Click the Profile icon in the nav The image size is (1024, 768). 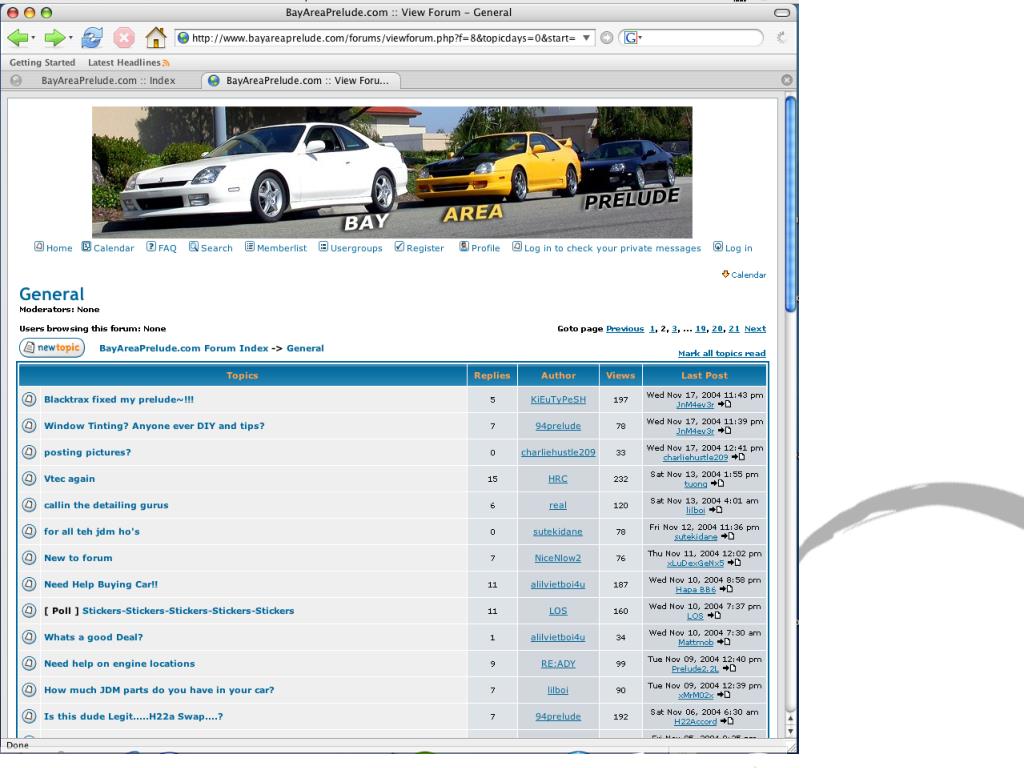[x=464, y=246]
